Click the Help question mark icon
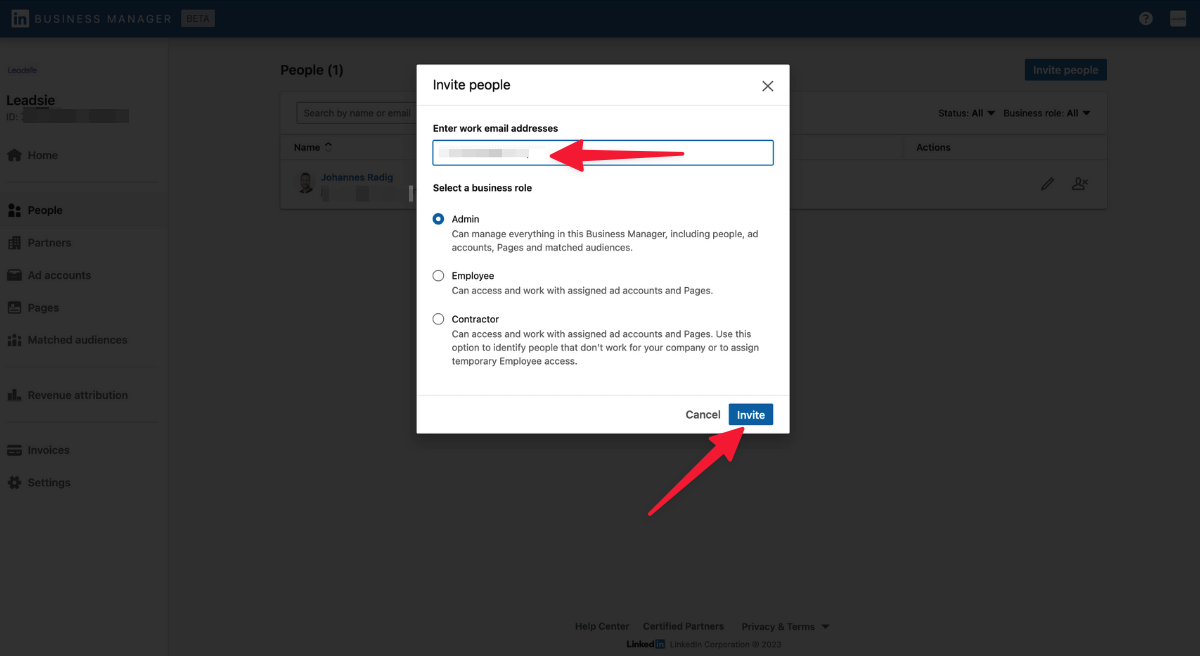 (1145, 17)
